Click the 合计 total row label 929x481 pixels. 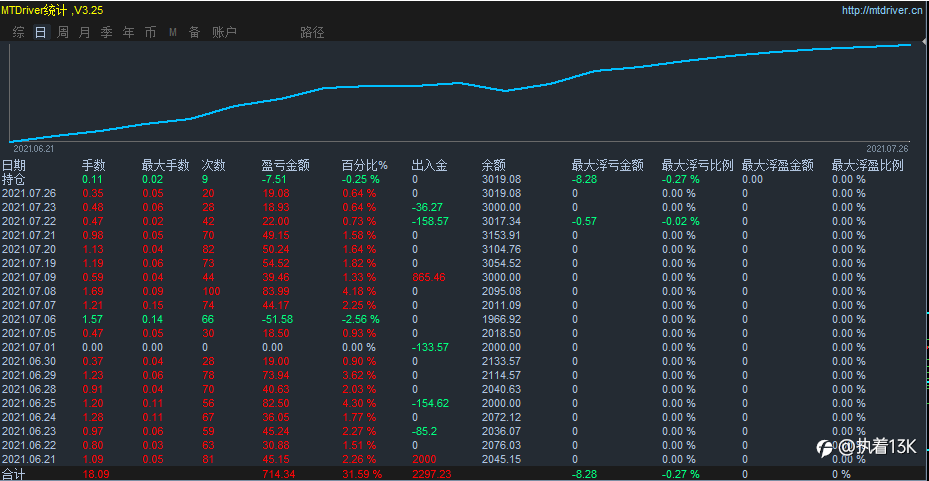coord(14,473)
